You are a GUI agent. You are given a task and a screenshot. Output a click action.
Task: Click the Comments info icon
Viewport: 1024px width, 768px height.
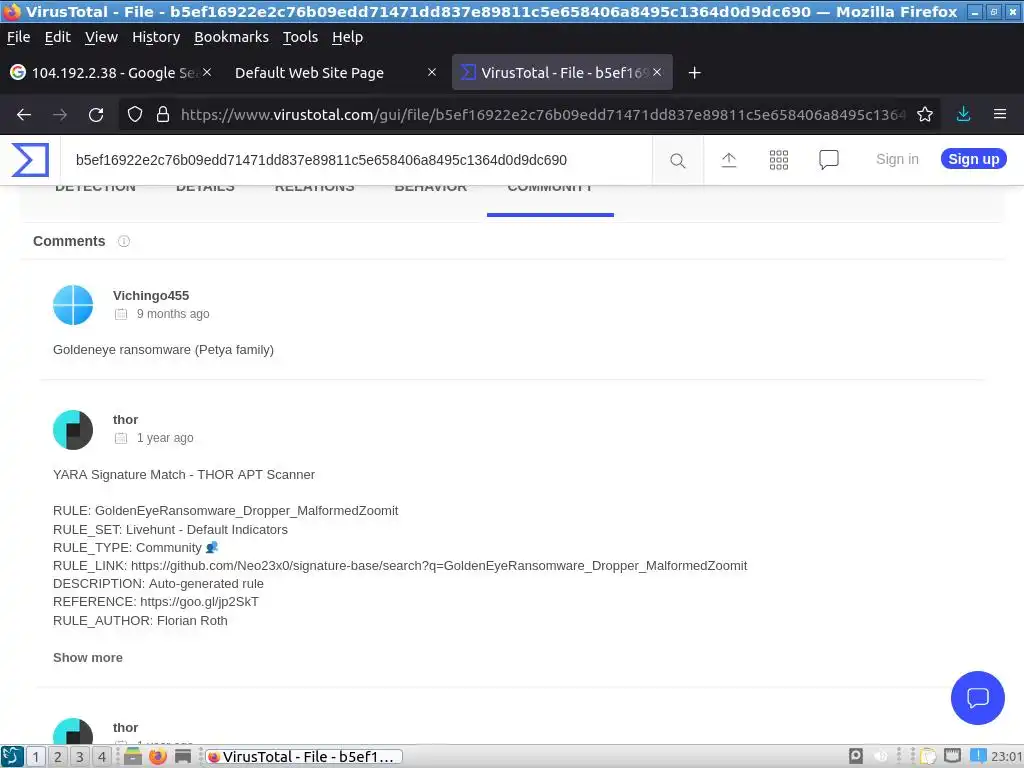(x=123, y=242)
